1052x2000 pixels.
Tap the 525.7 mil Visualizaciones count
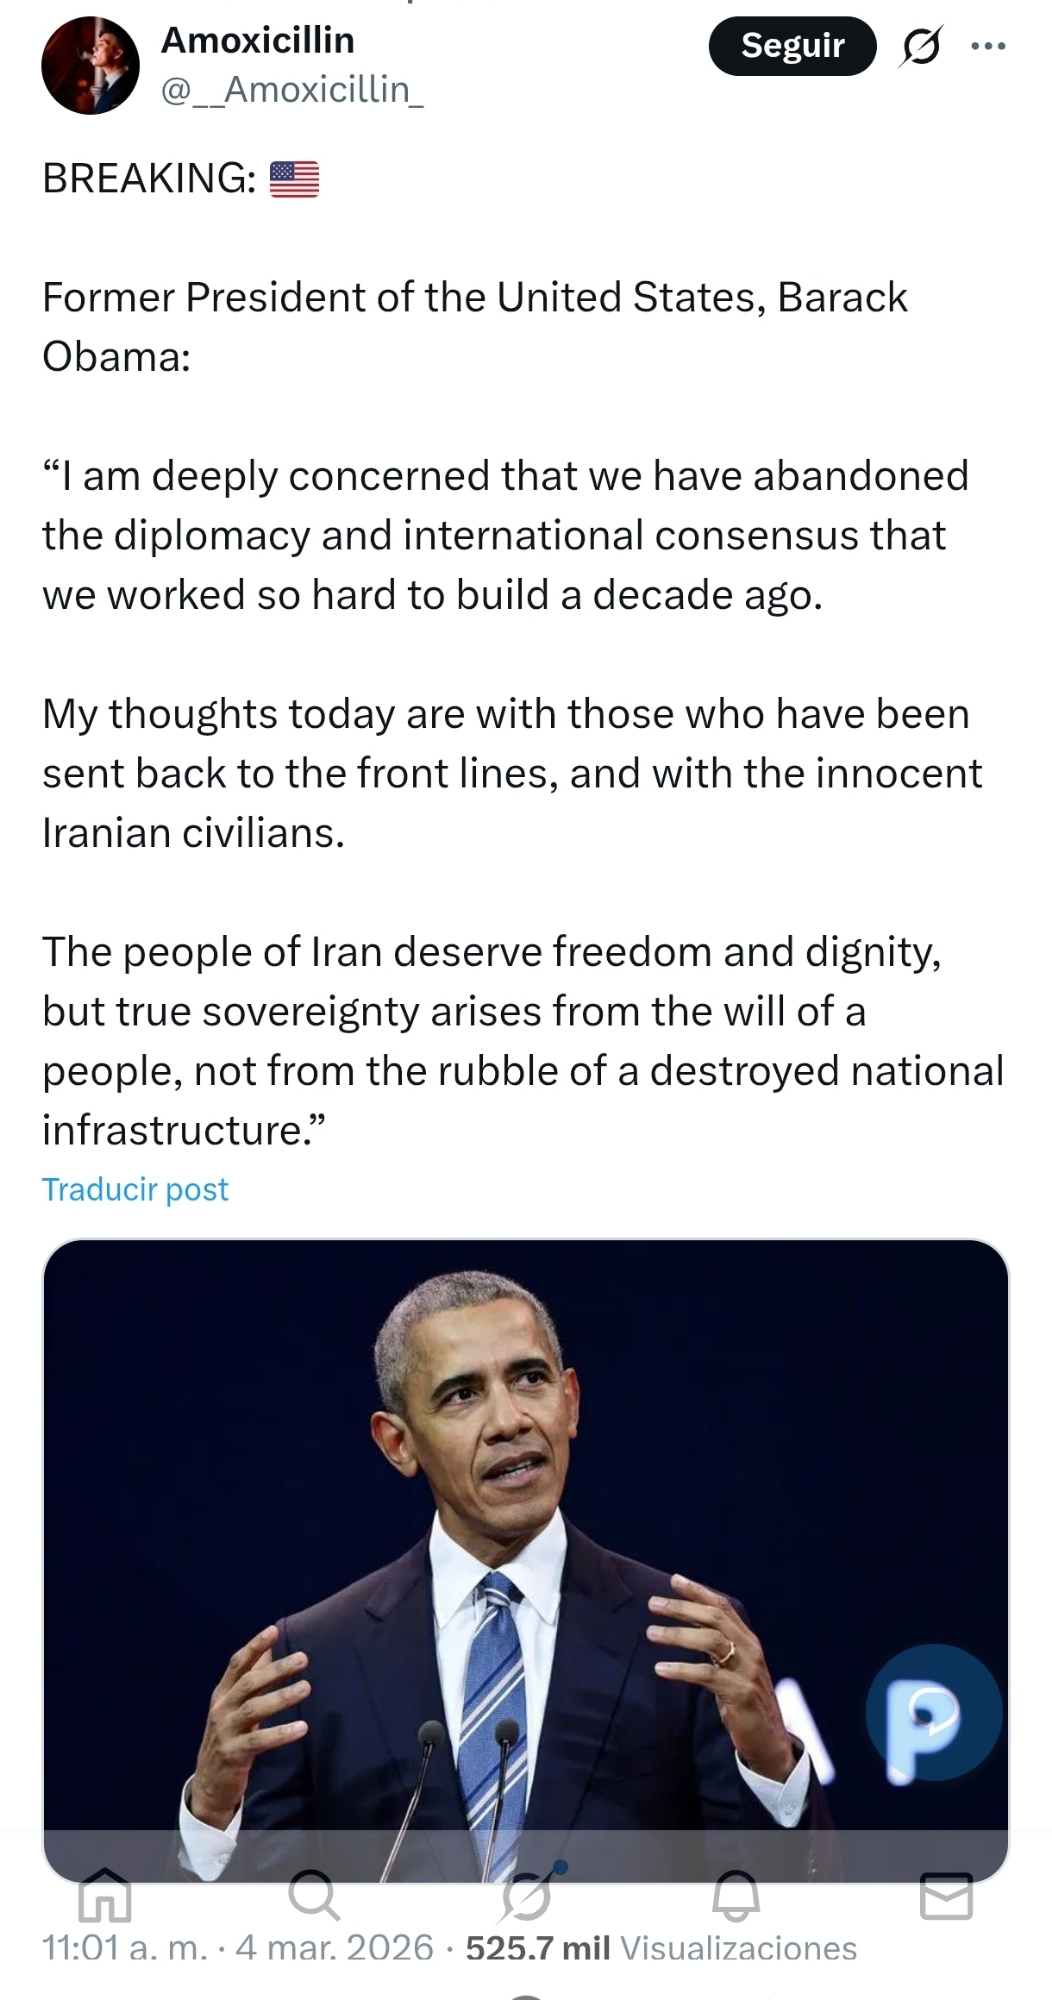[661, 1947]
